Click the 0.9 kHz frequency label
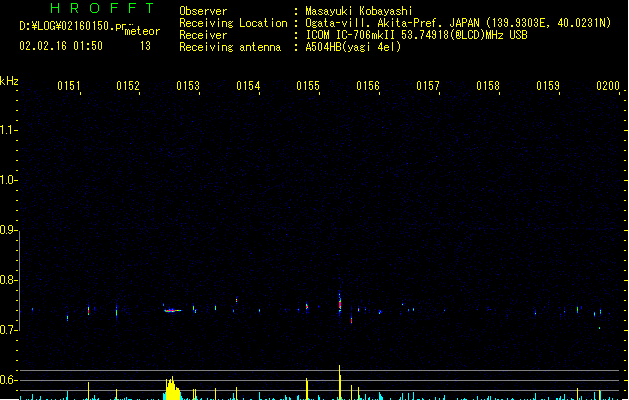 coord(8,230)
